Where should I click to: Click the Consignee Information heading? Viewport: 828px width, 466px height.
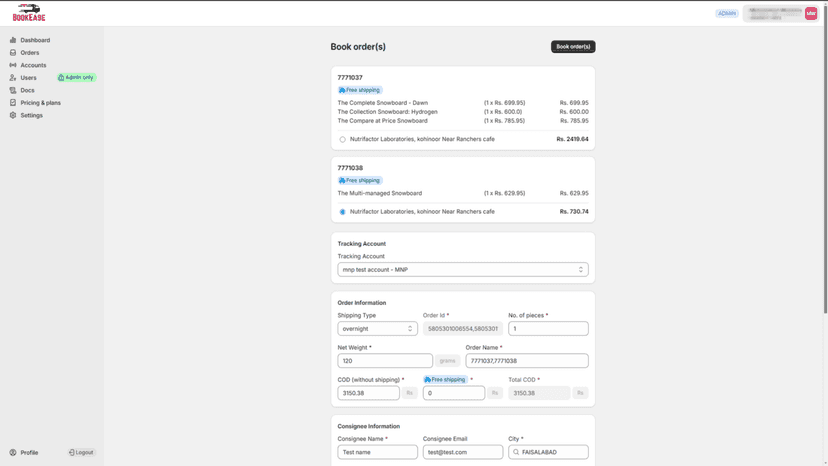(369, 426)
